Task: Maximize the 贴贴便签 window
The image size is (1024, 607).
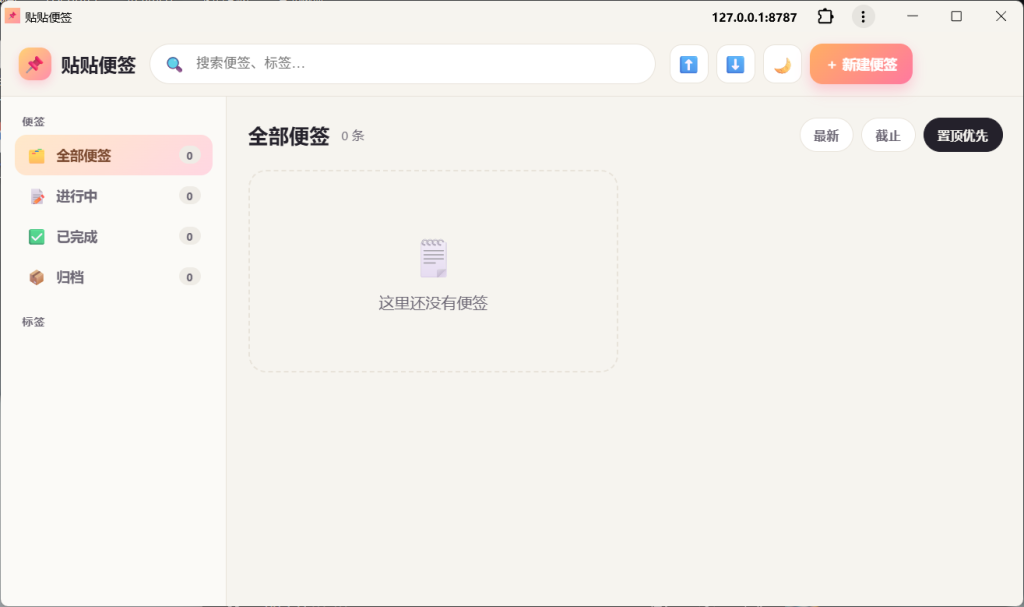Action: [956, 16]
